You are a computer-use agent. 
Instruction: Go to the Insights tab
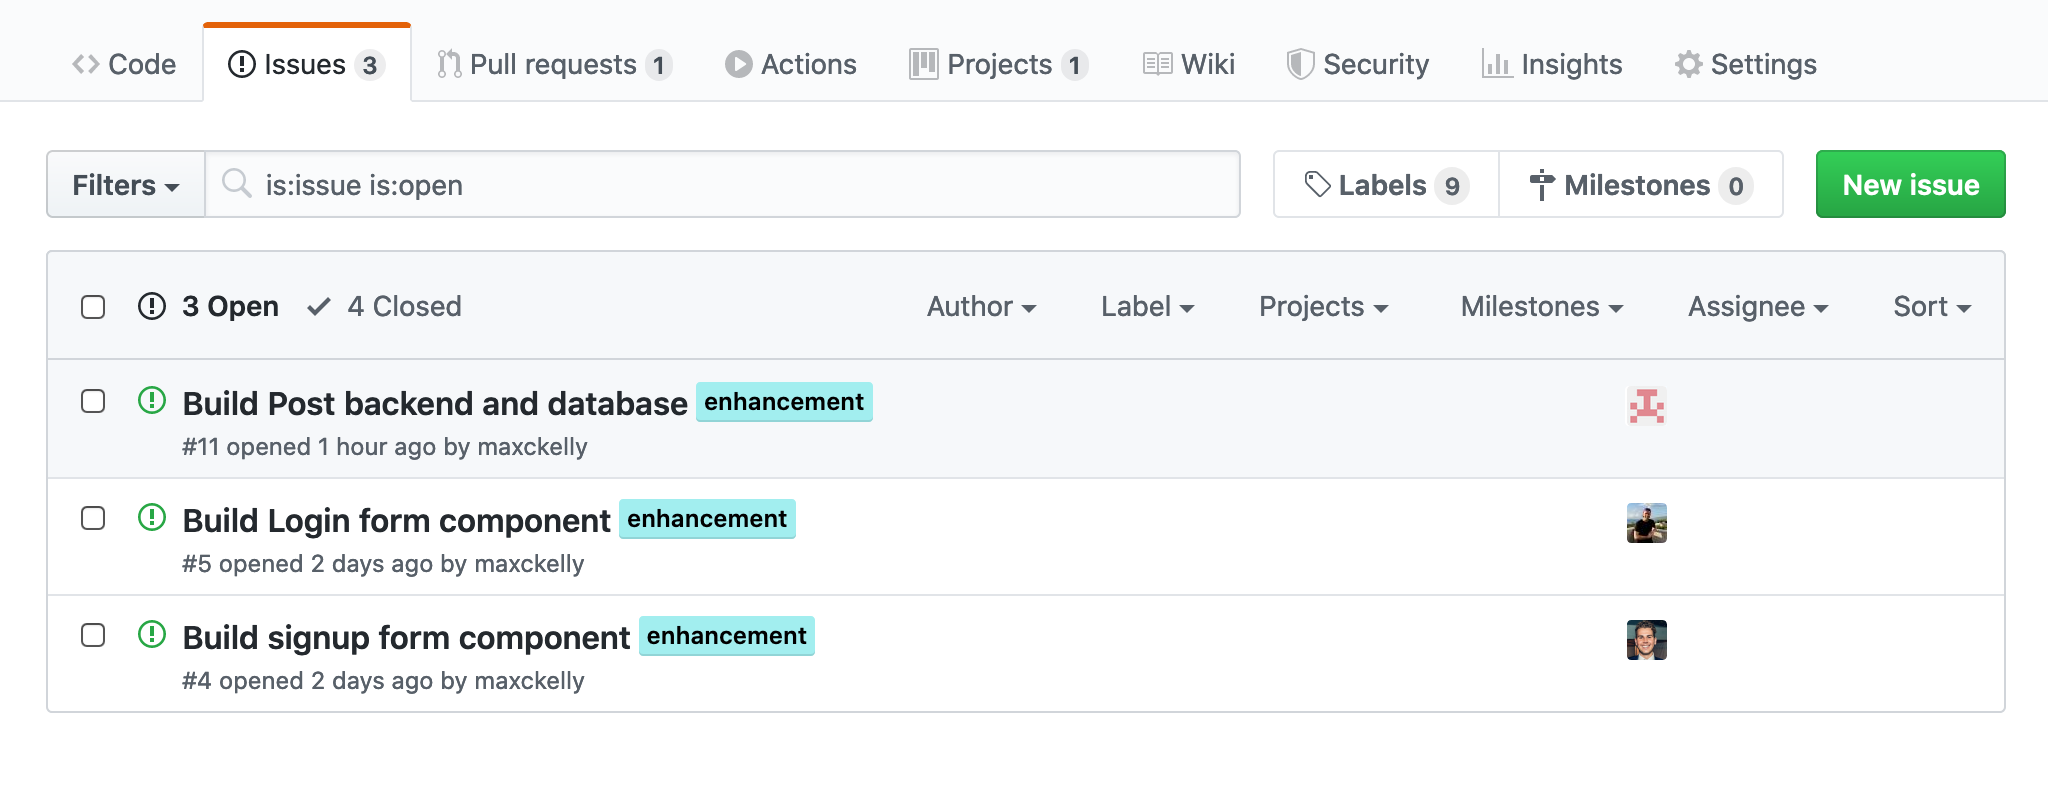tap(1552, 65)
